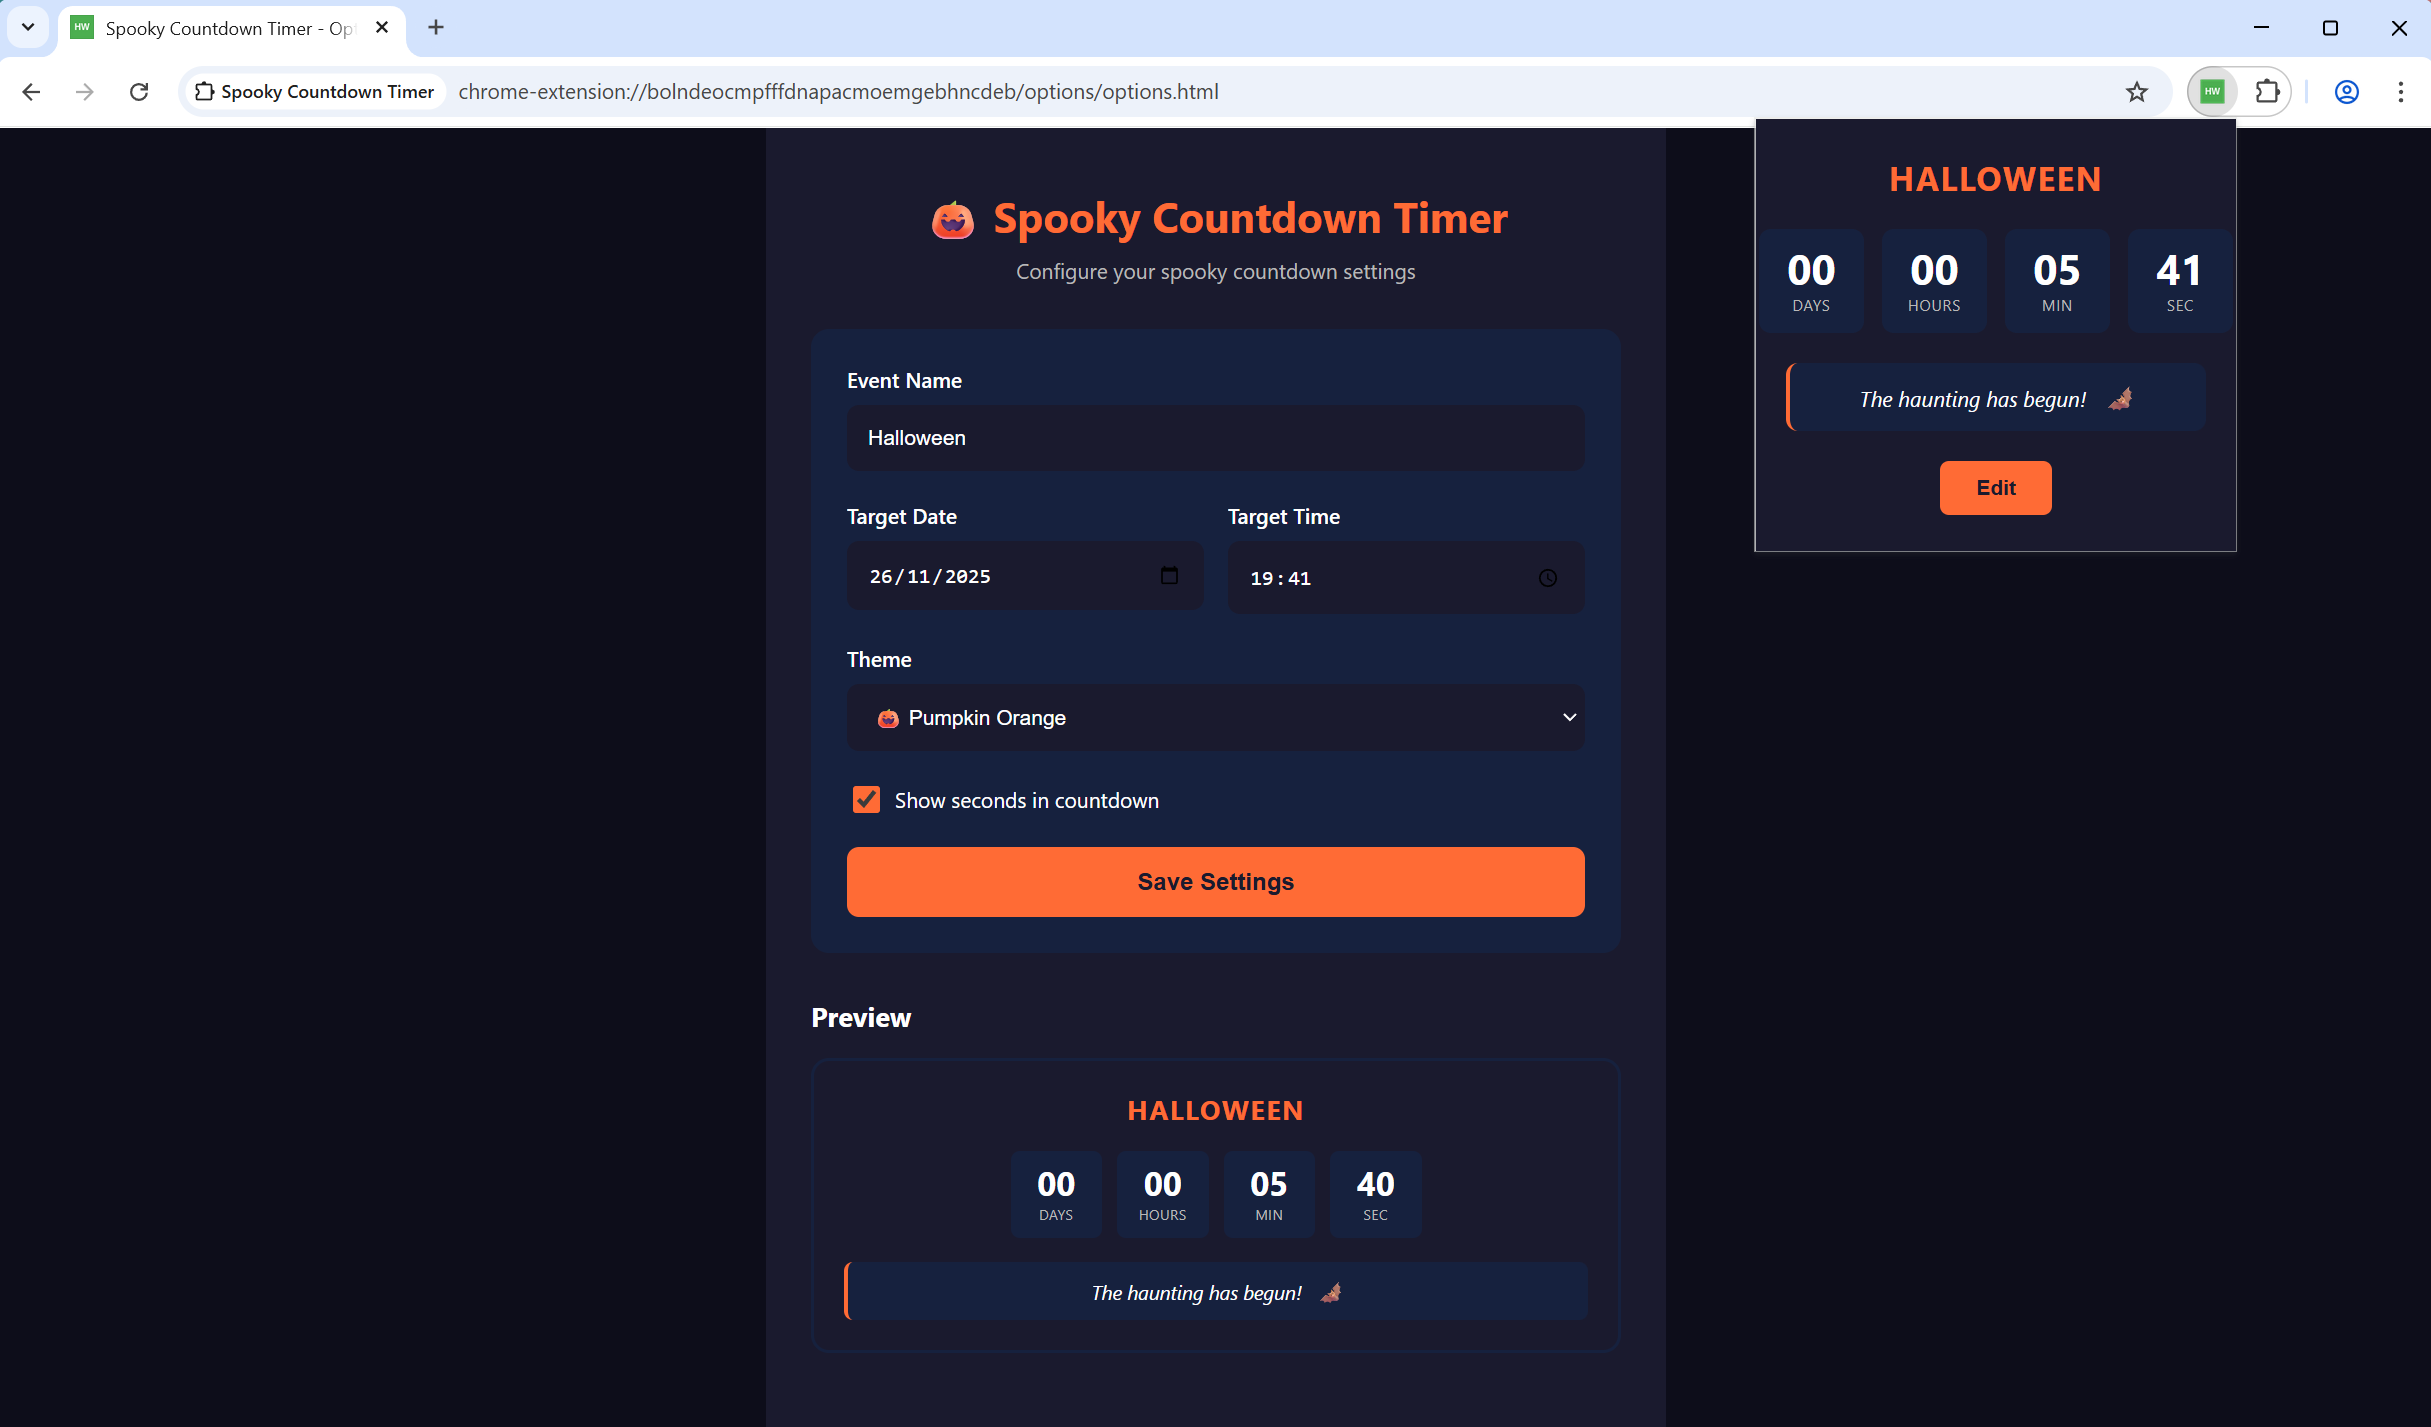
Task: Bookmark this page with the star icon
Action: (2136, 92)
